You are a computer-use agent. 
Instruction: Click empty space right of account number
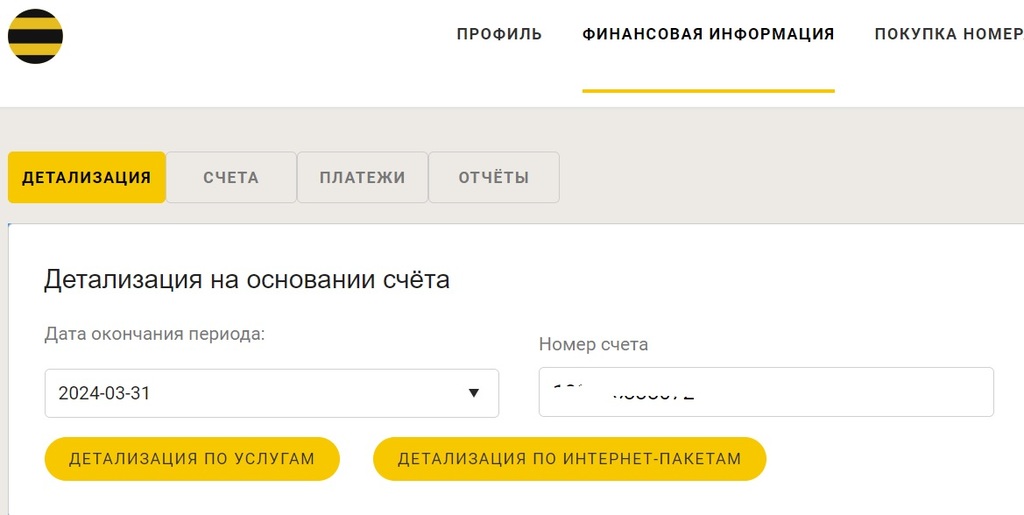click(x=850, y=392)
